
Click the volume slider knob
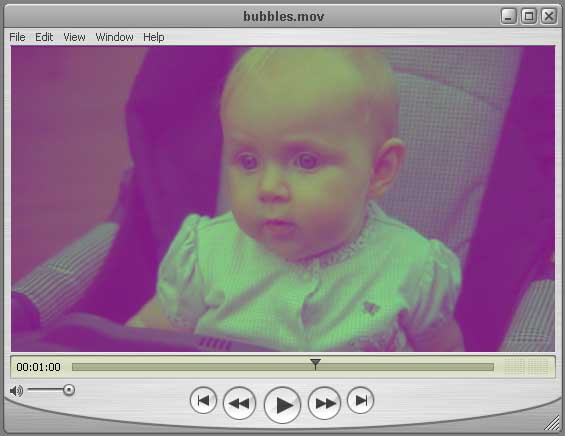pyautogui.click(x=68, y=390)
